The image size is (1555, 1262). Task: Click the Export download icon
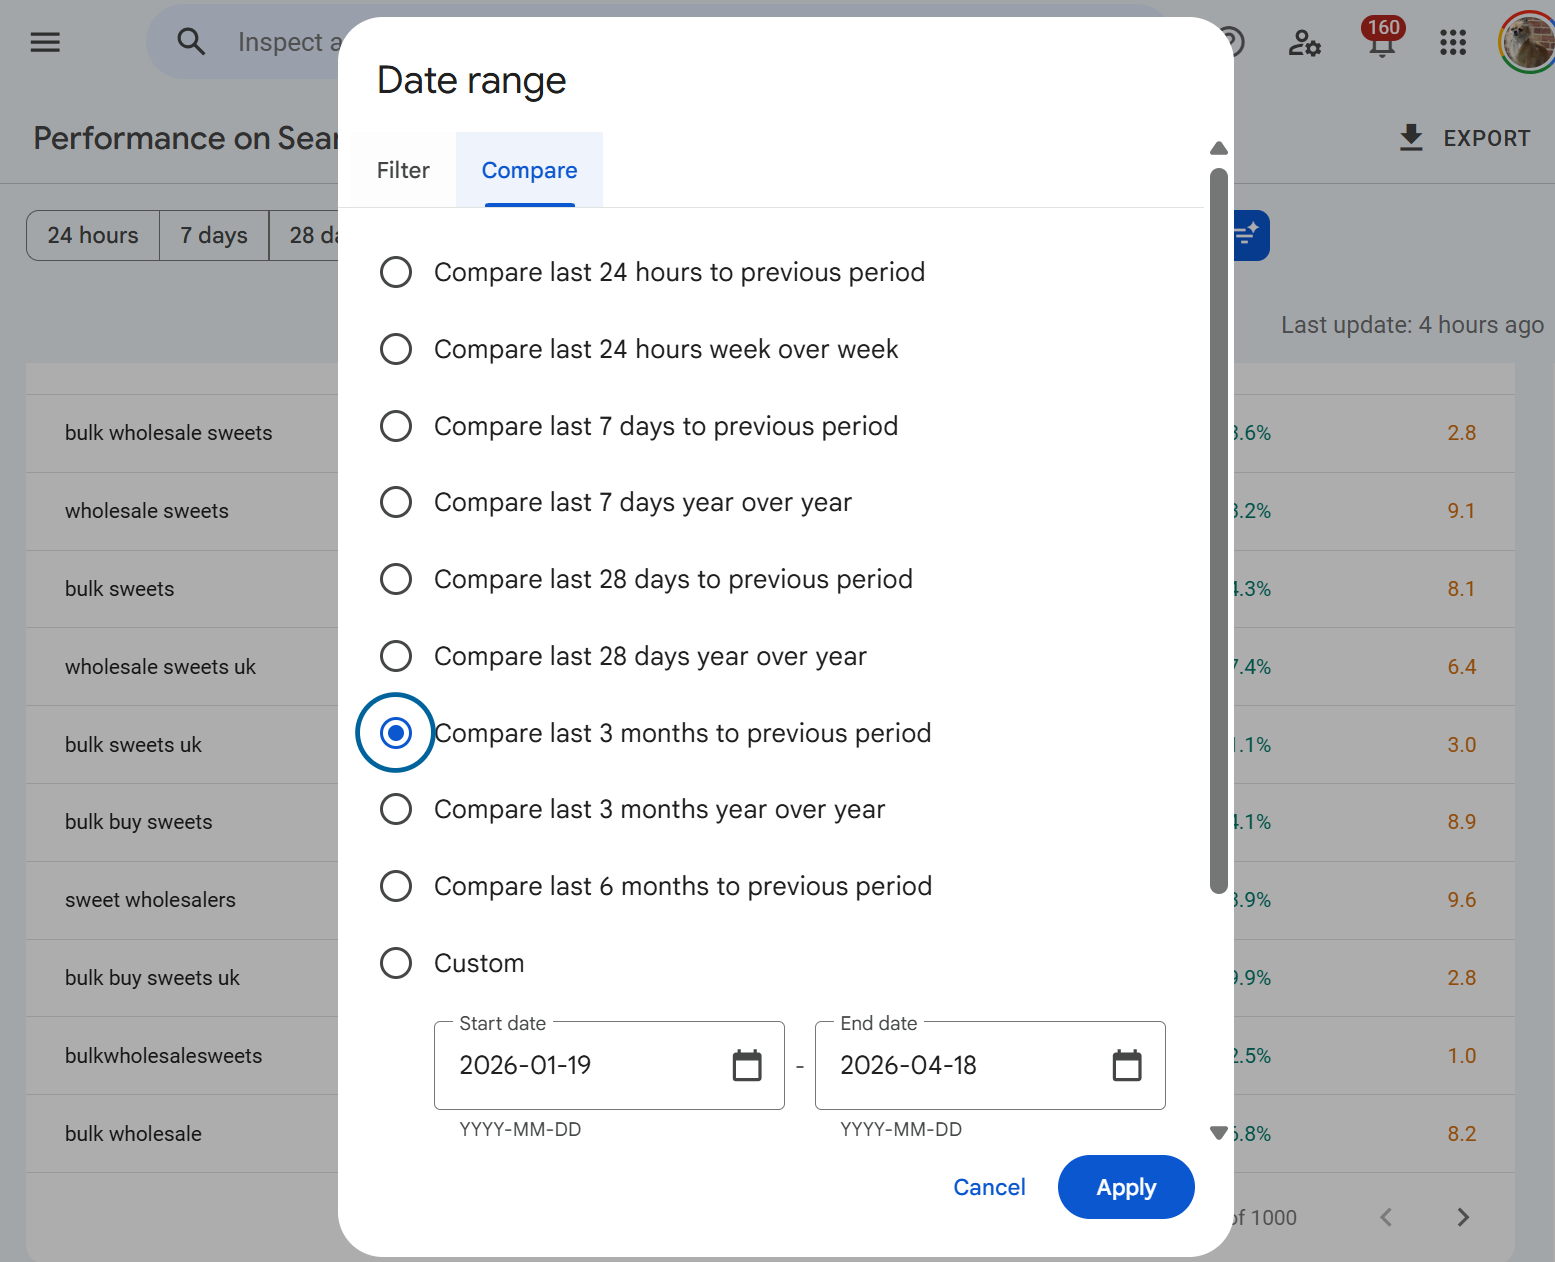[1411, 138]
